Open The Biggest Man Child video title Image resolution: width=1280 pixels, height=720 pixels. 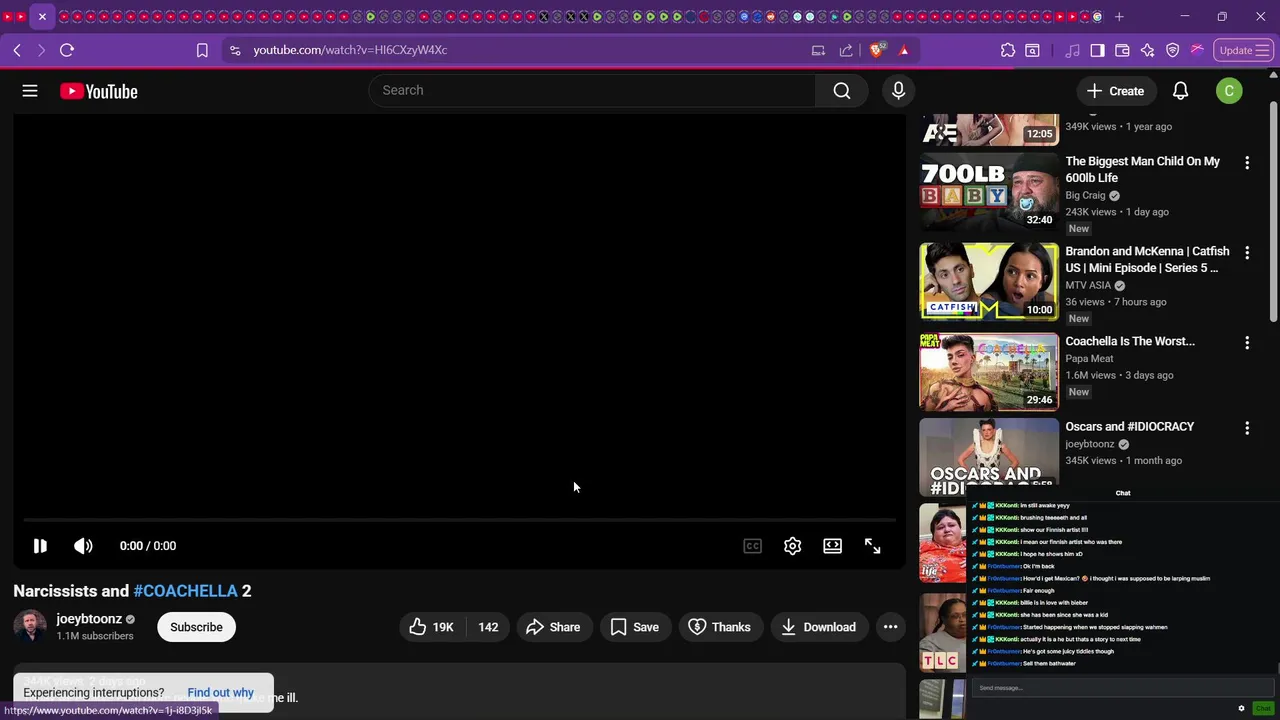click(1143, 169)
